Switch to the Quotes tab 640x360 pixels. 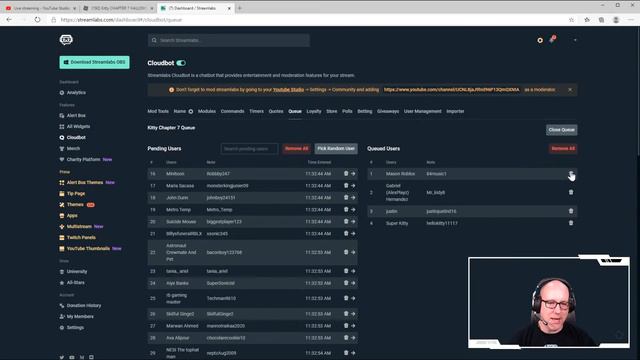click(276, 111)
